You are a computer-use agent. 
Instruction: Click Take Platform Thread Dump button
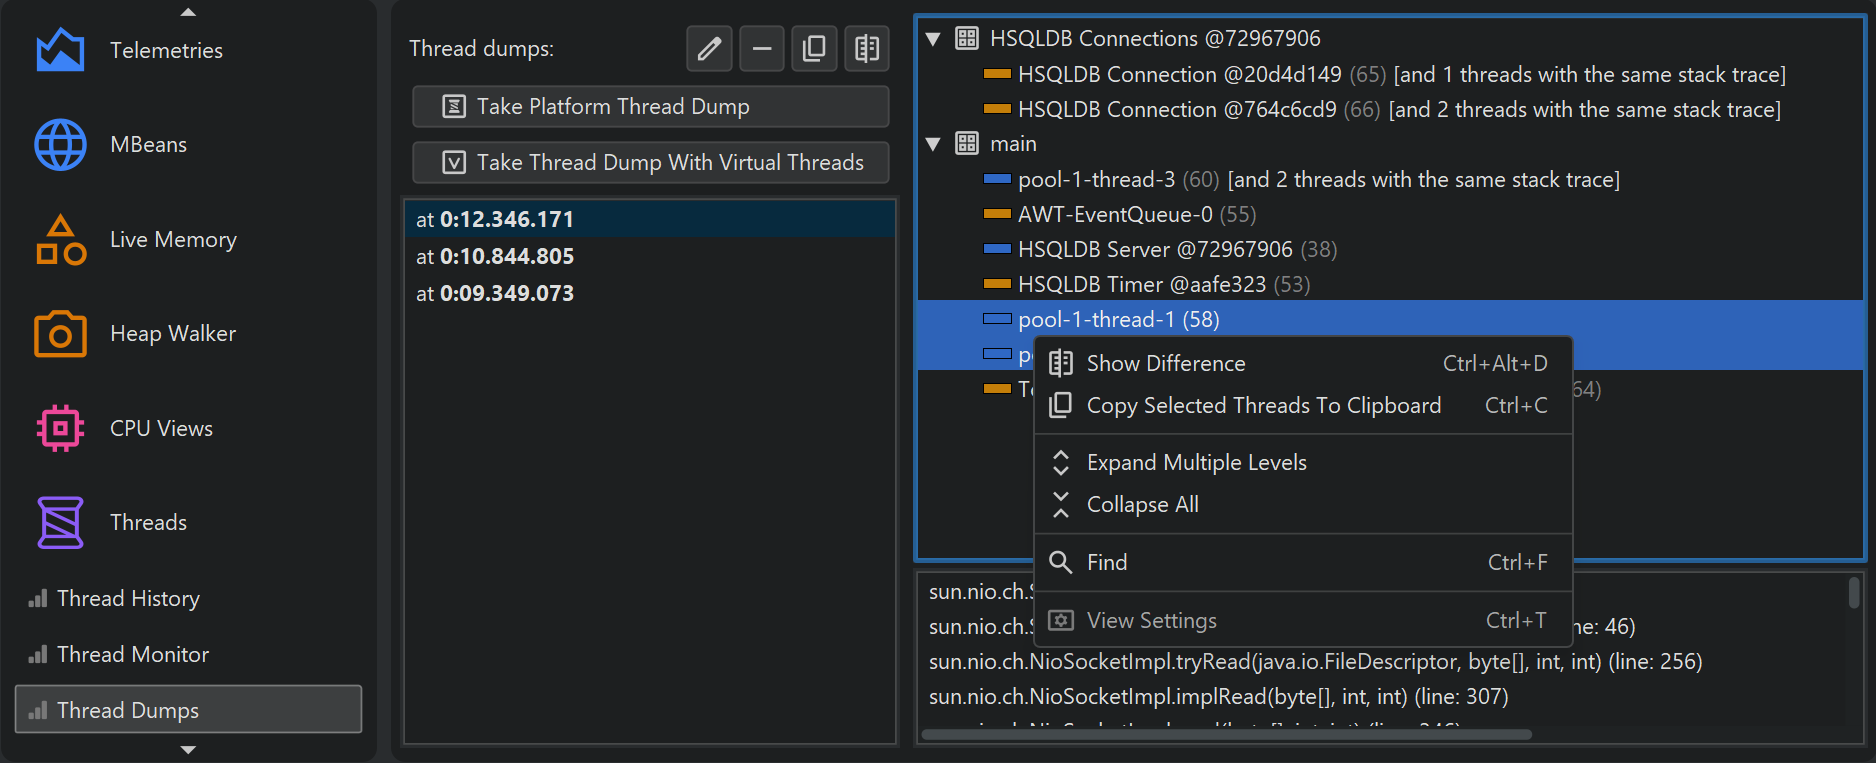pyautogui.click(x=650, y=107)
